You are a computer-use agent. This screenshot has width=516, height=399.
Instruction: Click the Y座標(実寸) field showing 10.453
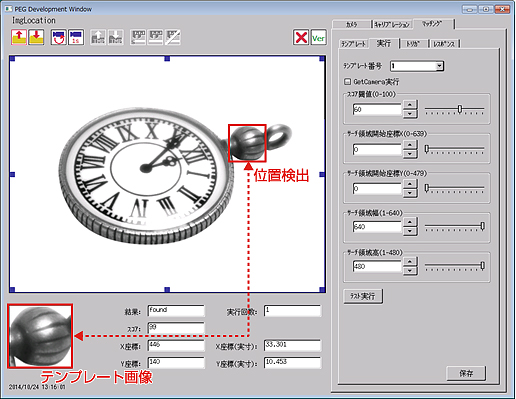point(293,363)
